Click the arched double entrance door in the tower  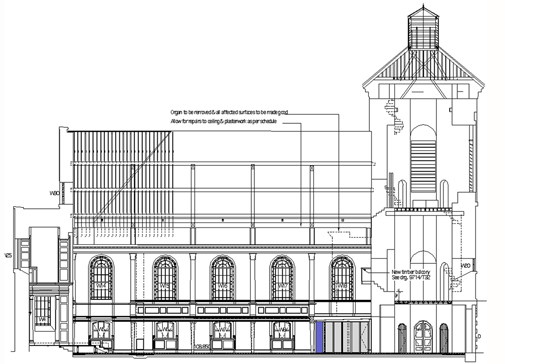[423, 336]
